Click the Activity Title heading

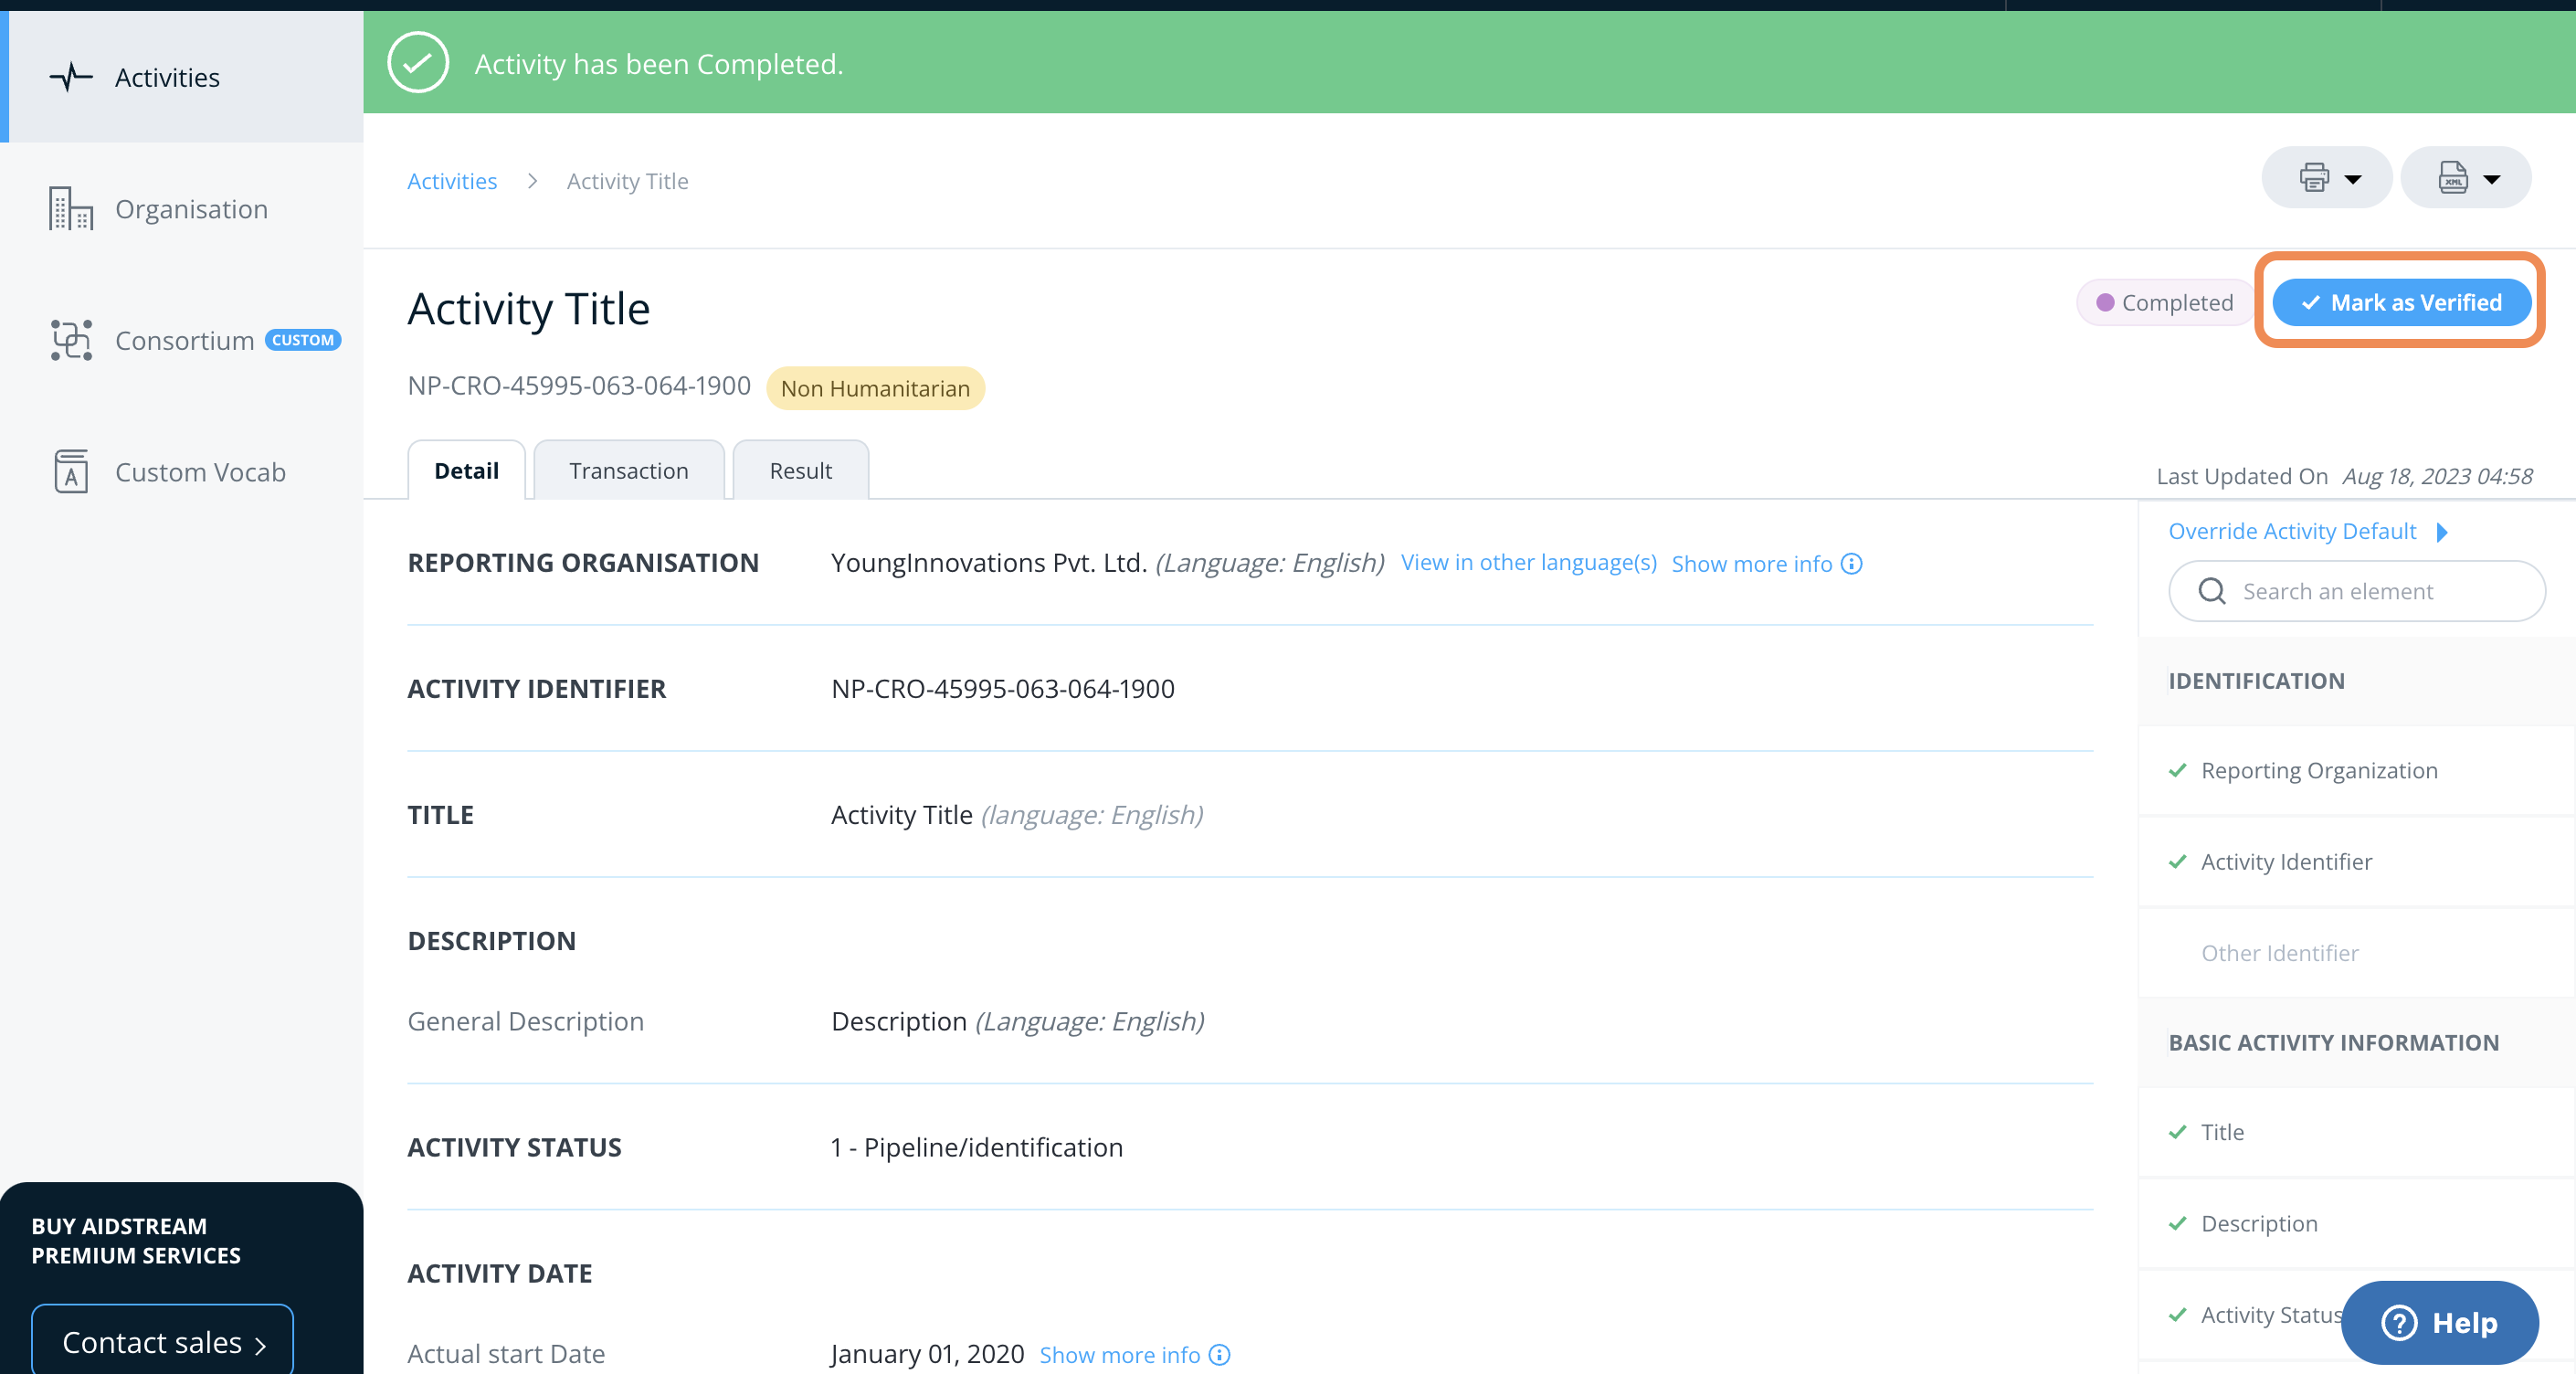click(x=528, y=307)
